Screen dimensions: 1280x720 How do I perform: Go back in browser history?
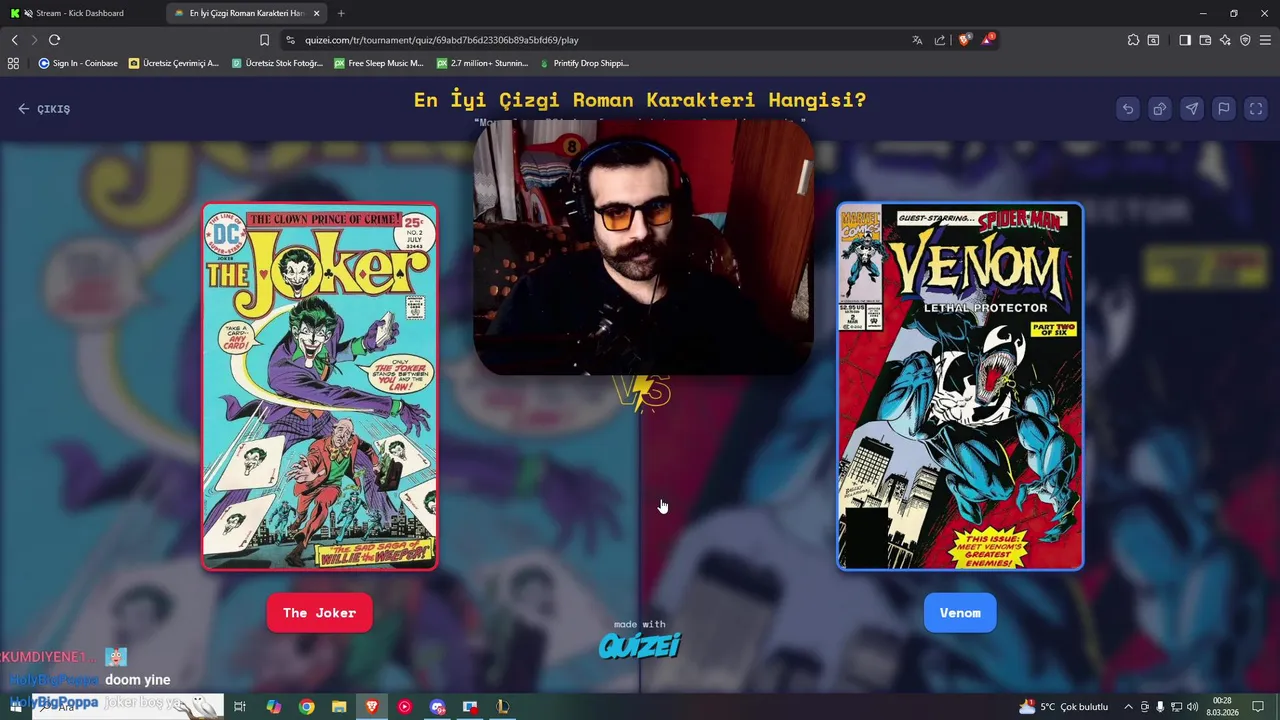15,40
